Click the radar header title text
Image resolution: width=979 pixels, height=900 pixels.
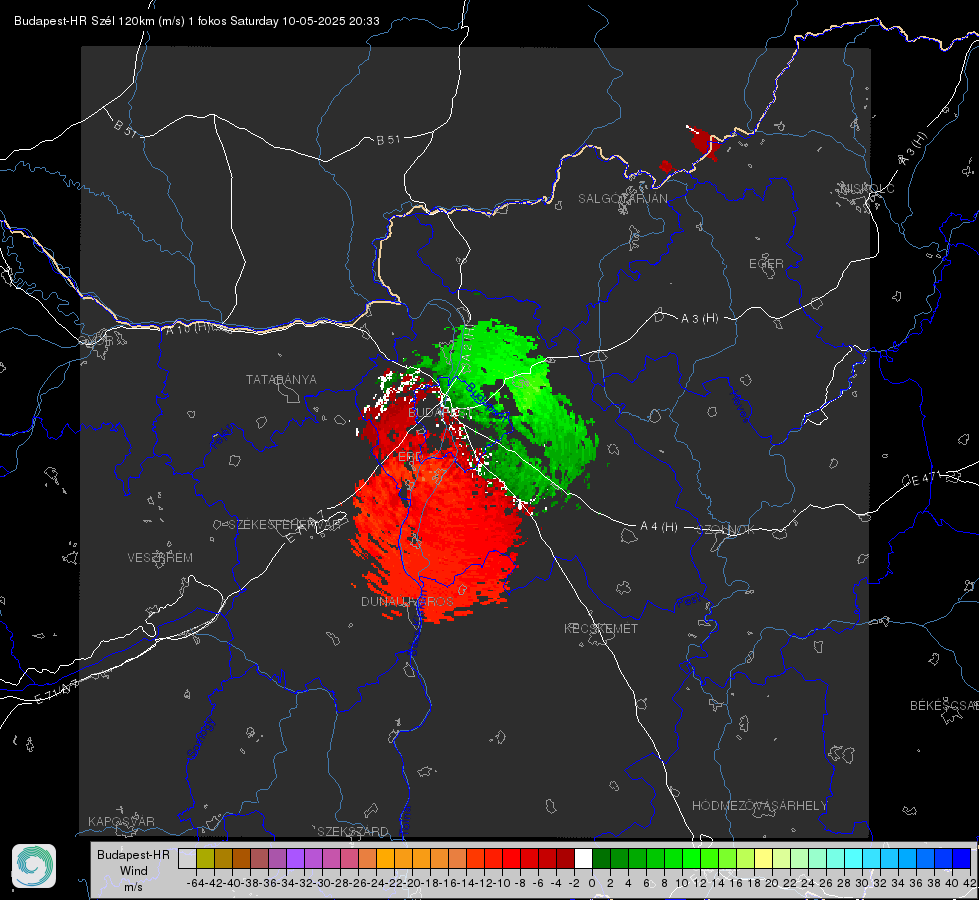197,21
